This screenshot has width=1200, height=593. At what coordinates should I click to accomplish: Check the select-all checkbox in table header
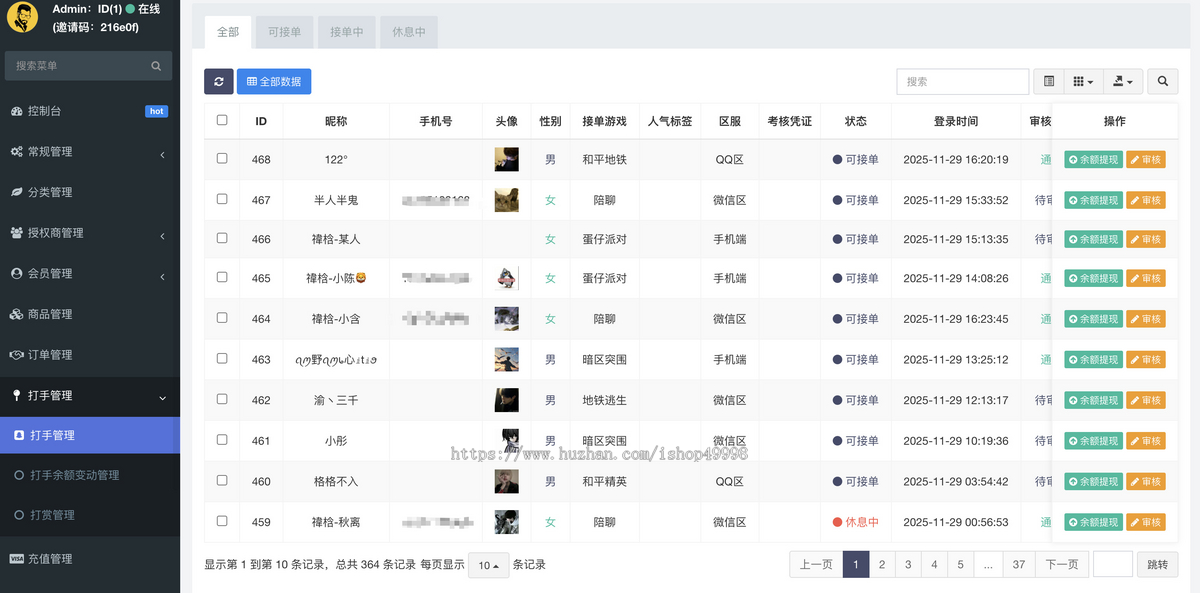pos(221,120)
